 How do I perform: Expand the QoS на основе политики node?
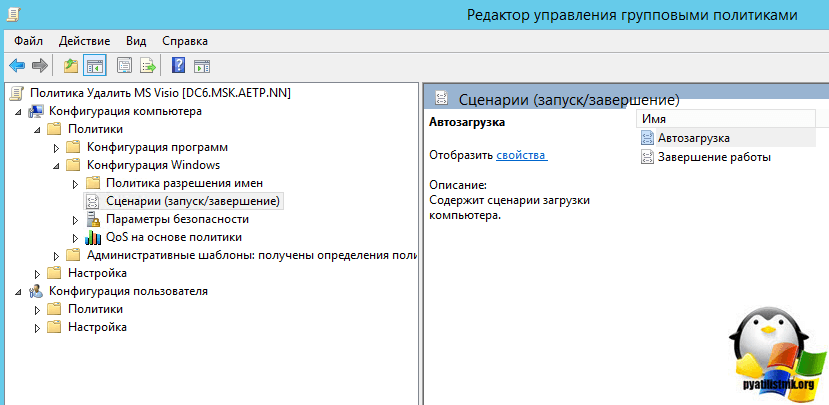tap(76, 238)
